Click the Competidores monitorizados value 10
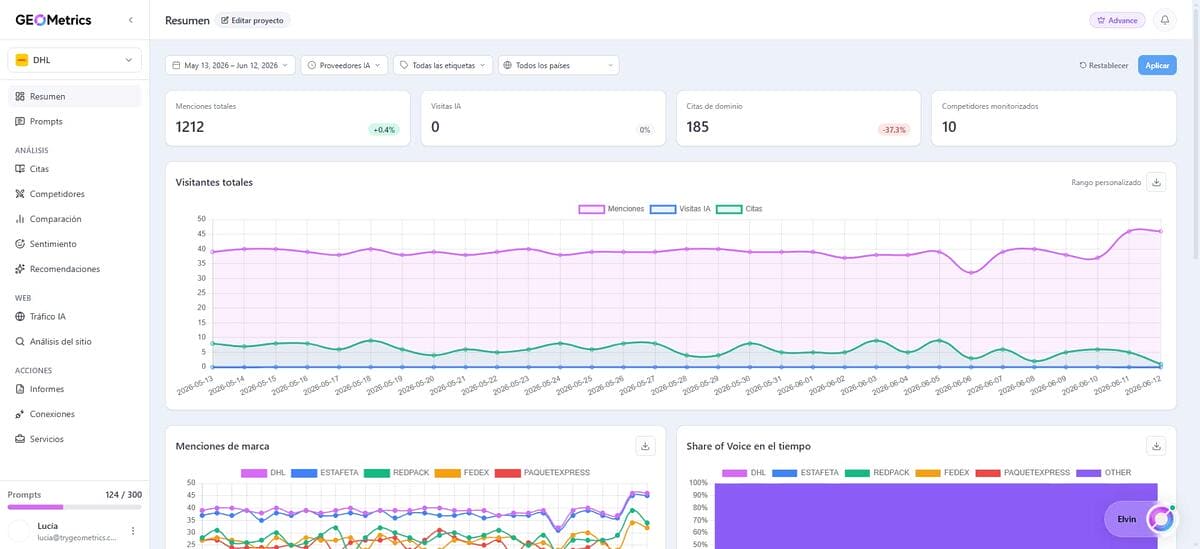This screenshot has height=549, width=1200. click(x=949, y=127)
